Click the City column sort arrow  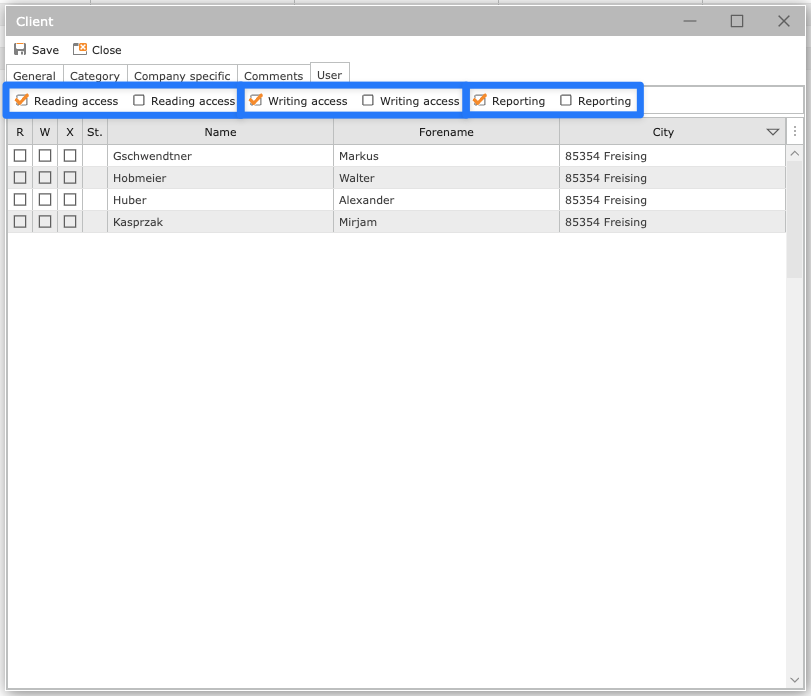772,132
